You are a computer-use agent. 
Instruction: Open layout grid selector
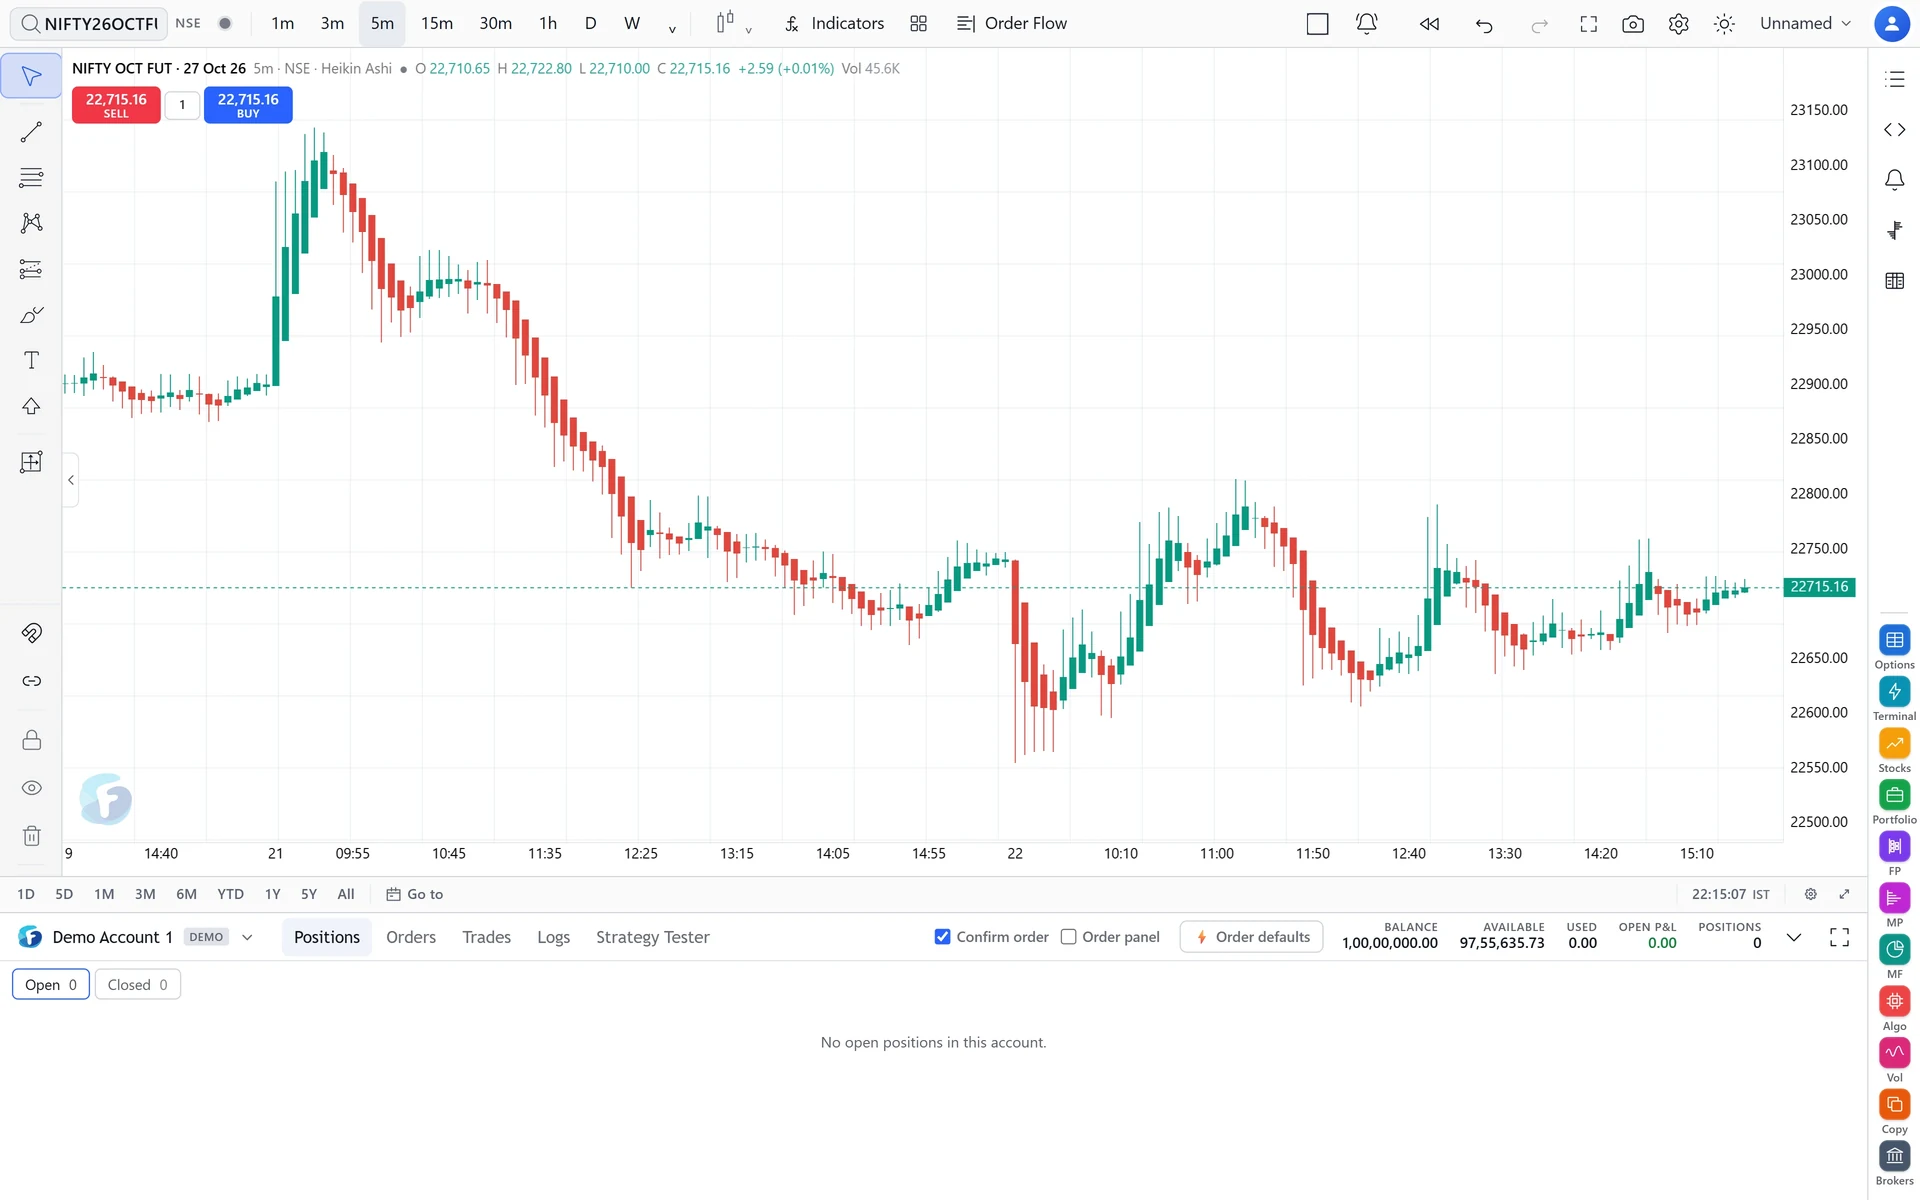(918, 24)
